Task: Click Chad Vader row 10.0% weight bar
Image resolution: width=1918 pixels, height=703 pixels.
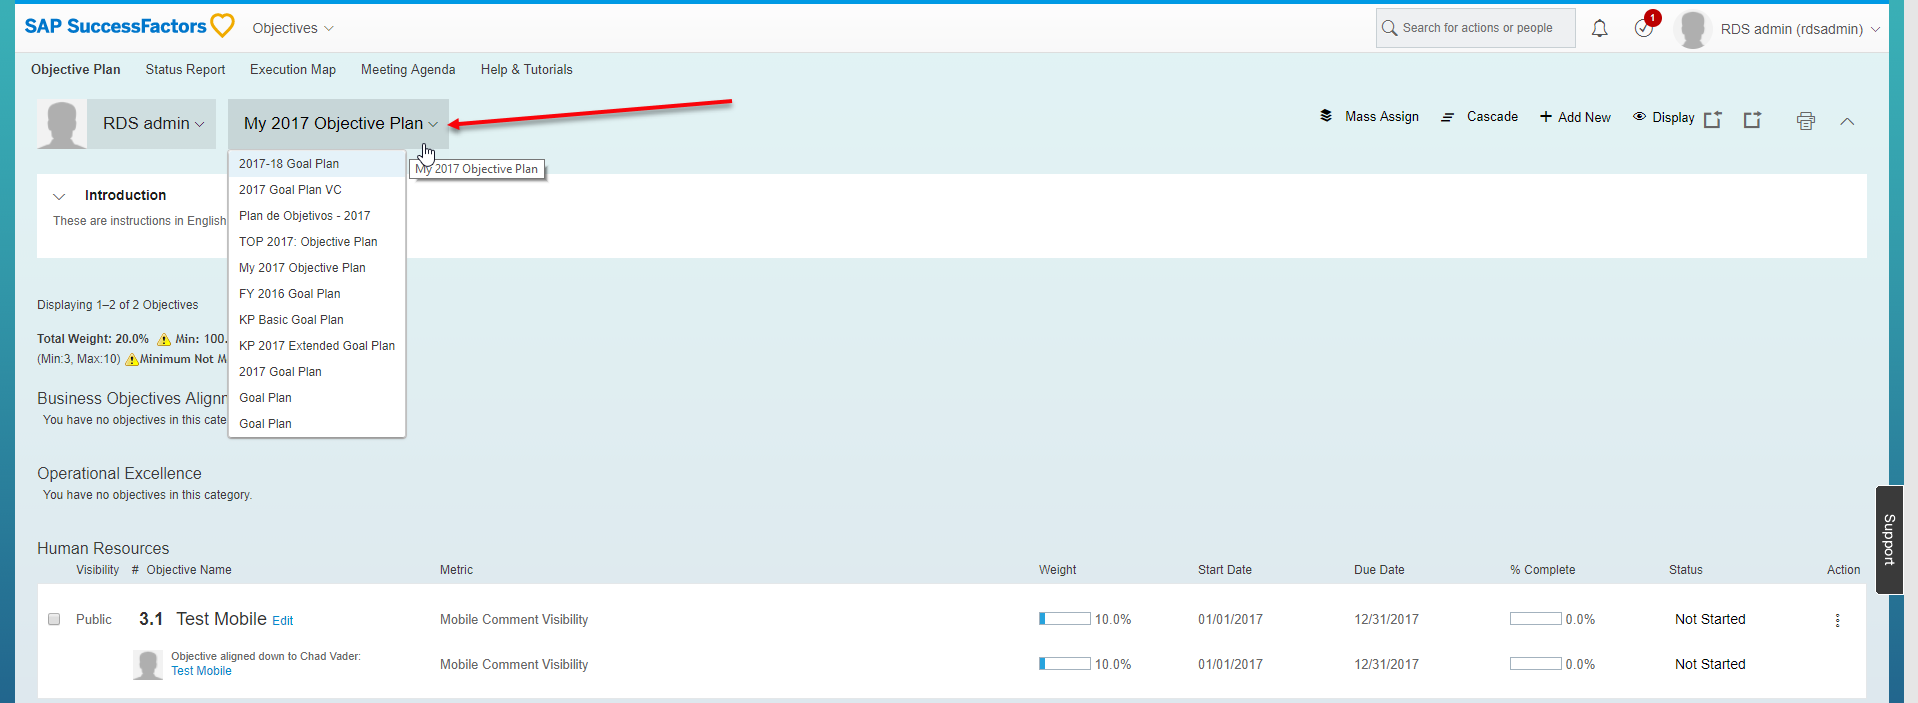Action: pyautogui.click(x=1064, y=664)
